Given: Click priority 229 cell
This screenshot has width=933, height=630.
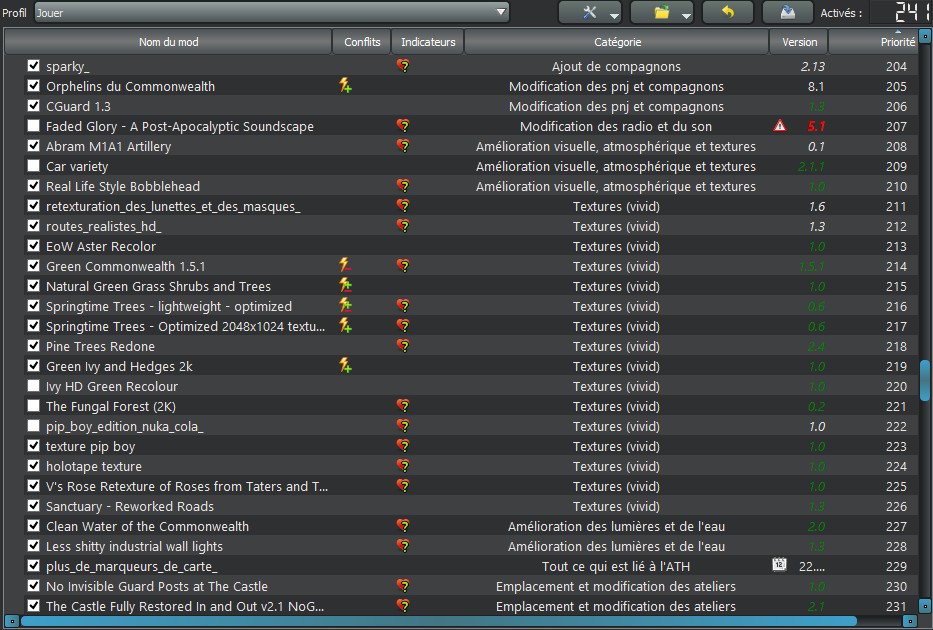Looking at the screenshot, I should [896, 566].
